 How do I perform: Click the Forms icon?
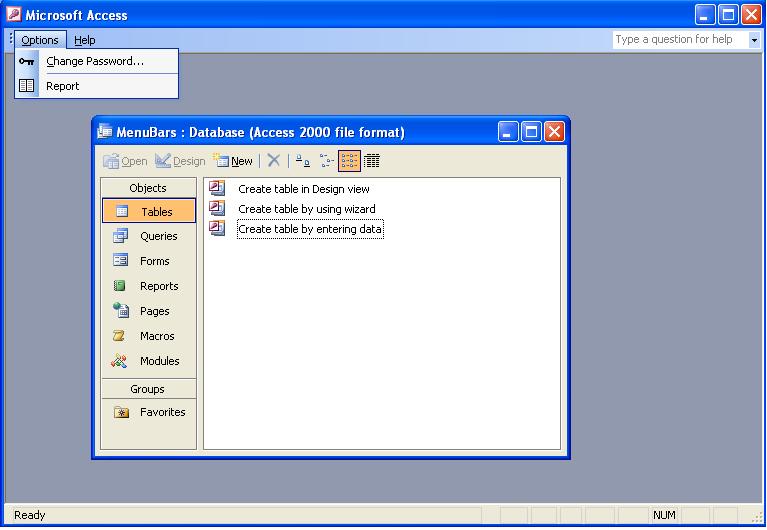coord(120,260)
